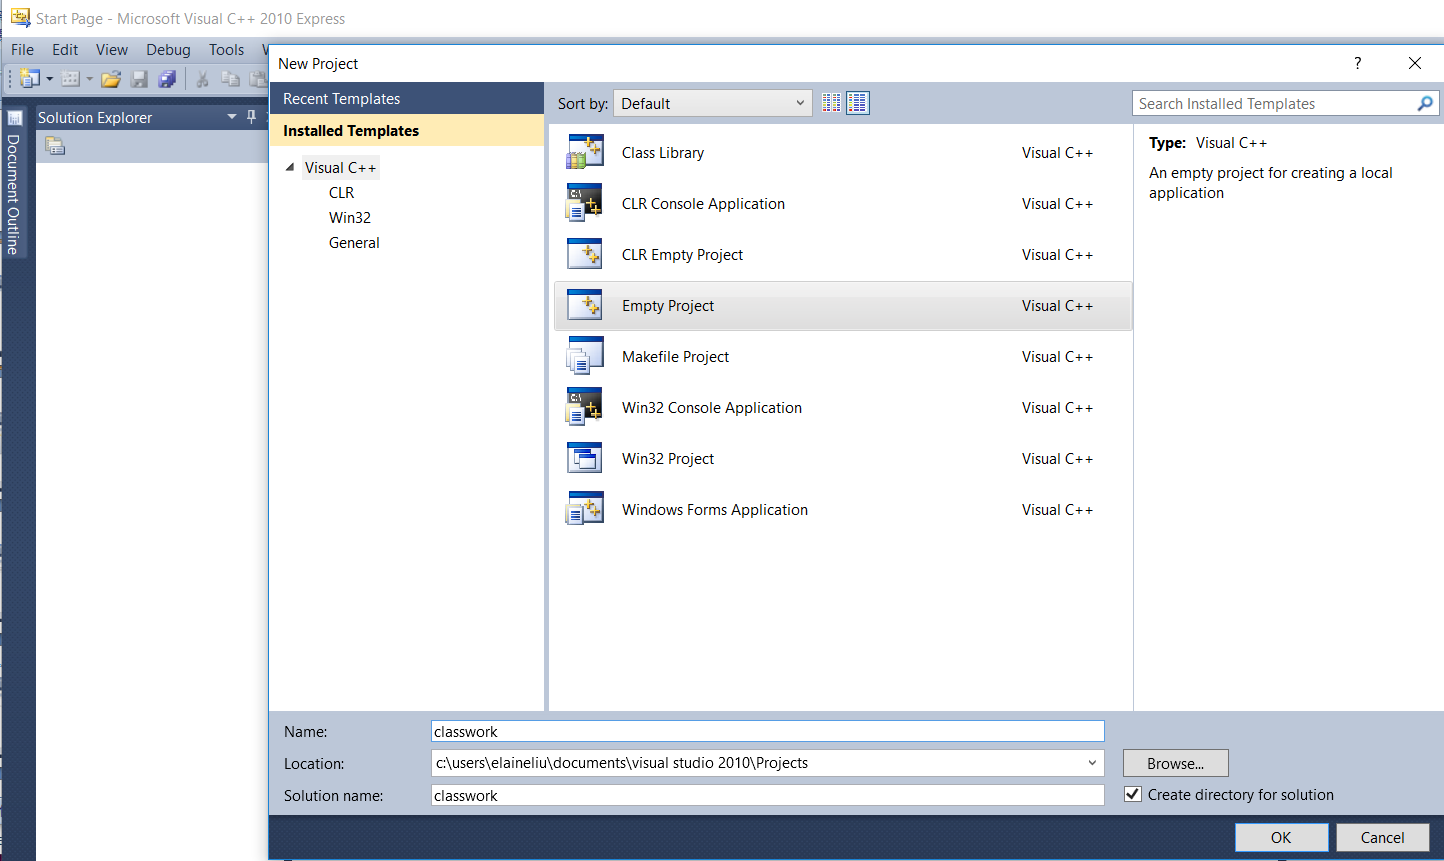Expand the Recent Templates section
Screen dimensions: 1444x861
407,98
